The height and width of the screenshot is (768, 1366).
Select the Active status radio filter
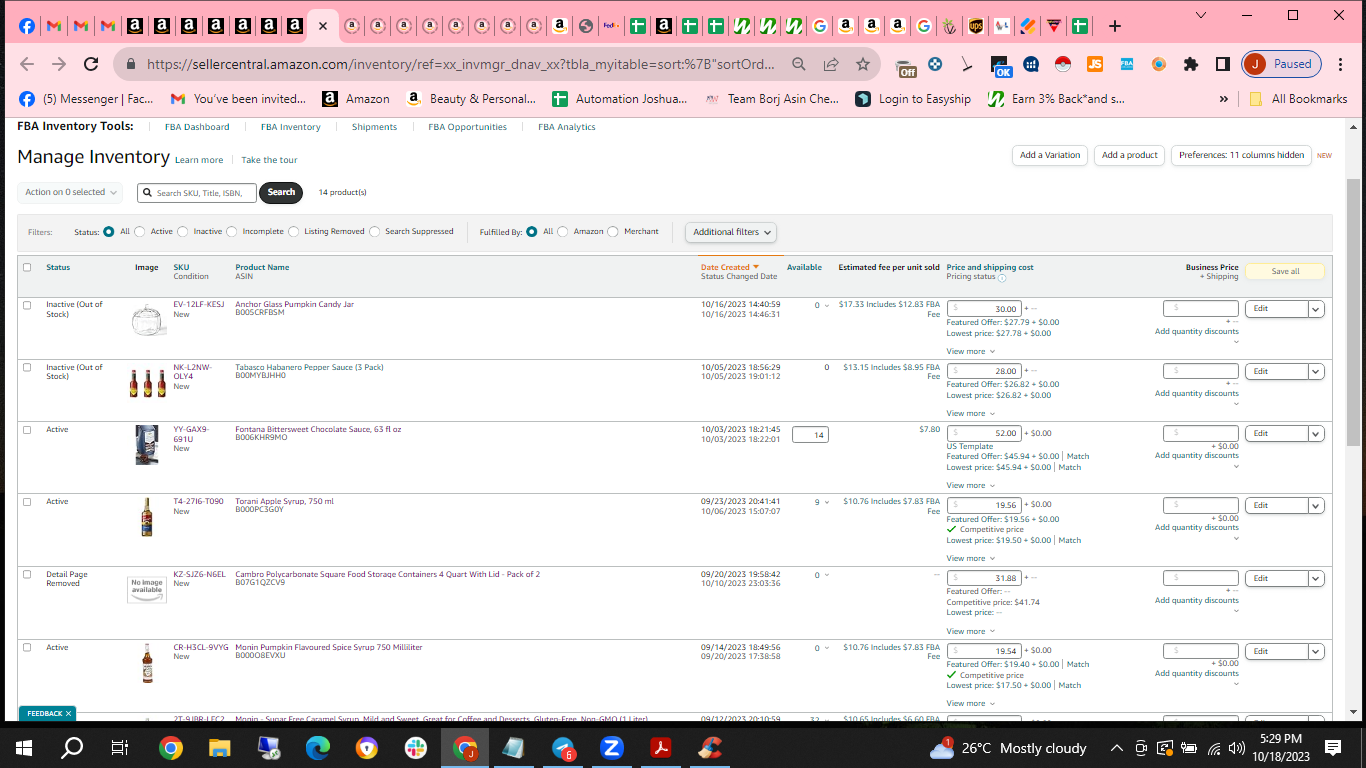(x=140, y=232)
